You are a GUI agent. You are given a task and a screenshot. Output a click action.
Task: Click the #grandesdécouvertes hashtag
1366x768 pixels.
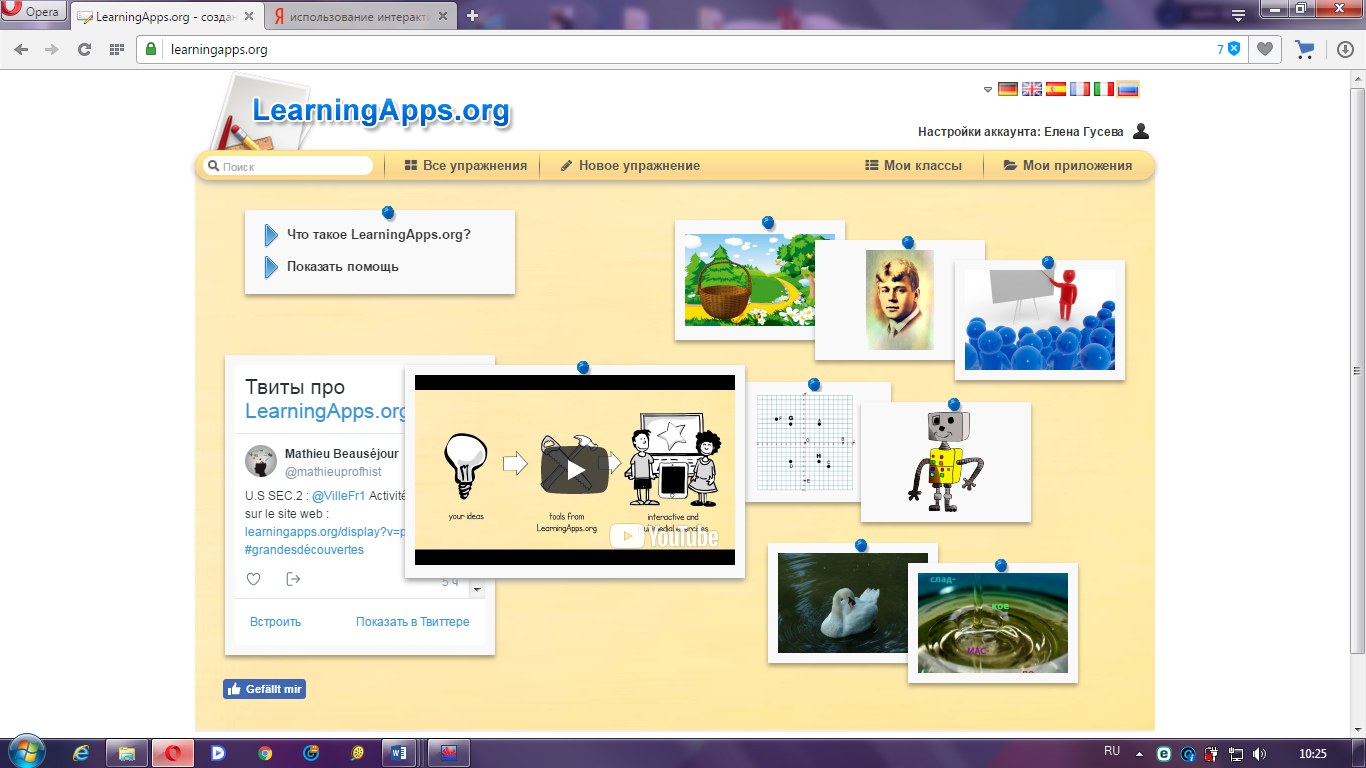[x=304, y=550]
